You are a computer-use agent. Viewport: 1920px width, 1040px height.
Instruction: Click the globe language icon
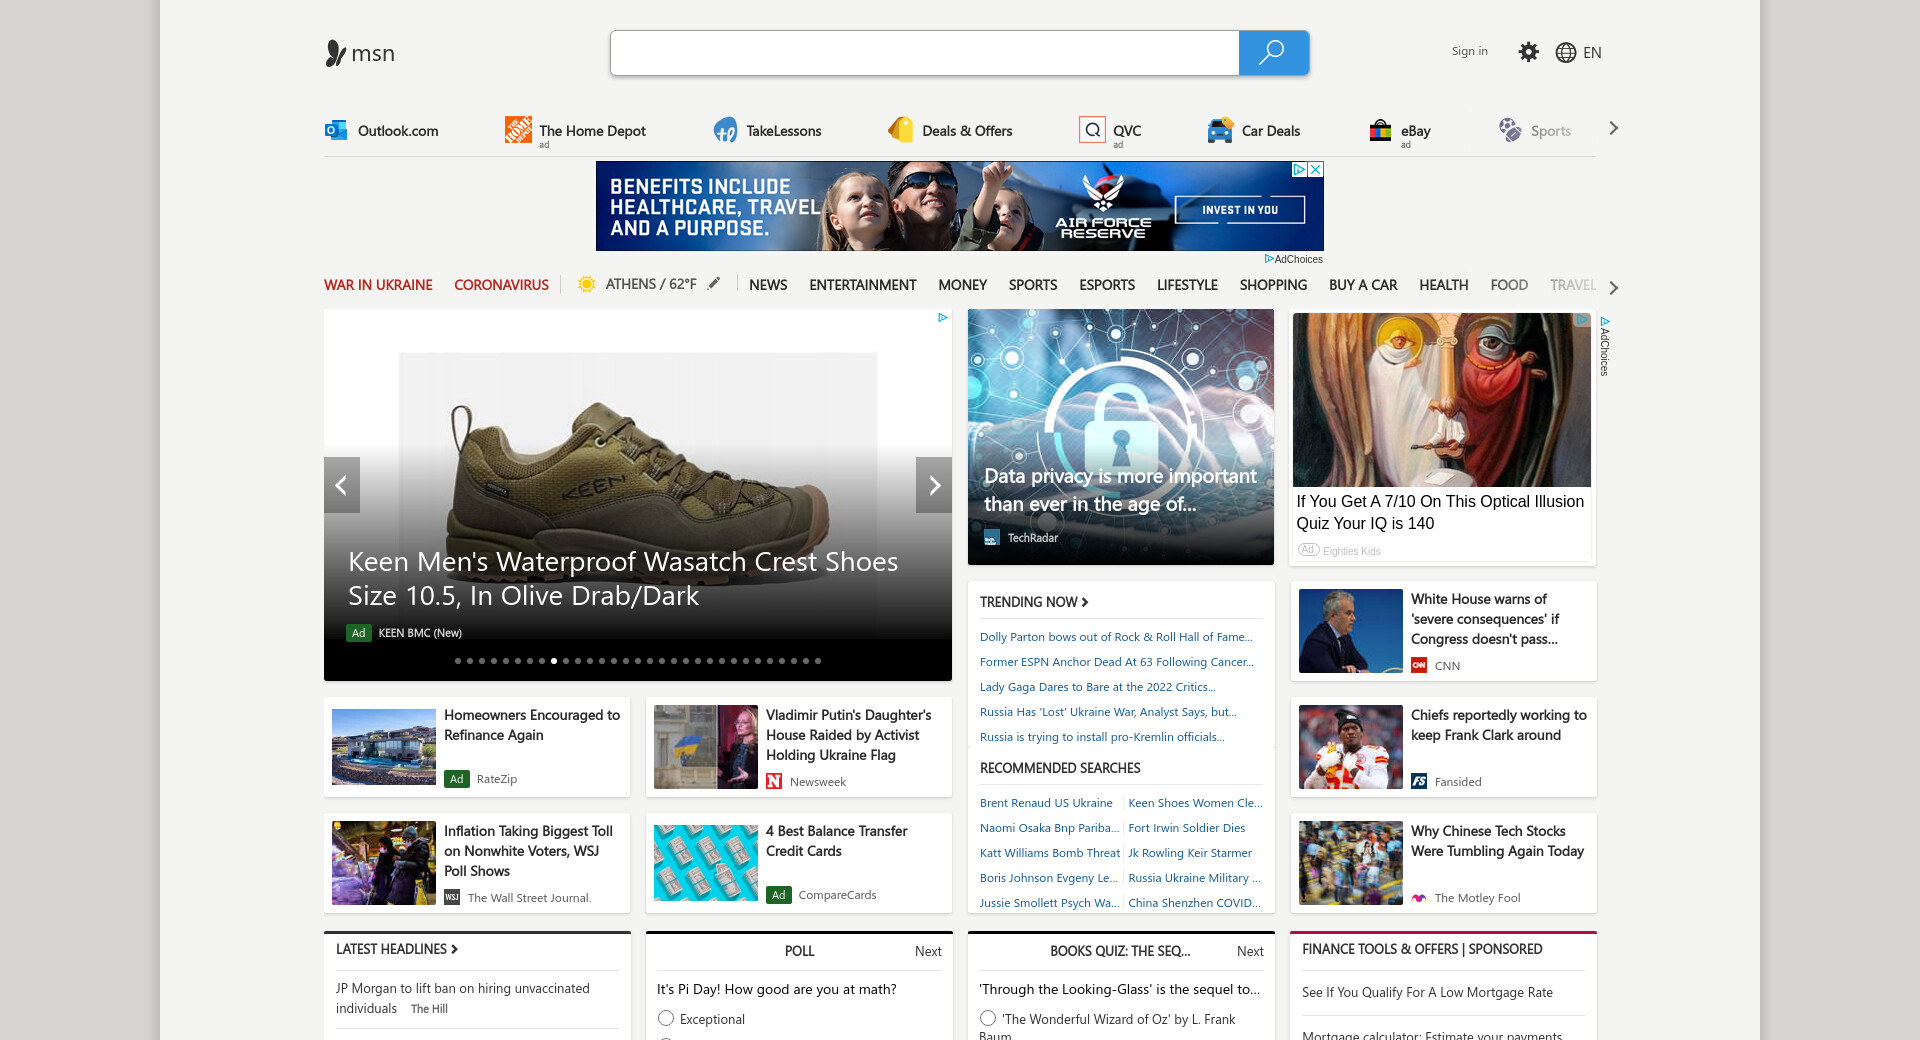pyautogui.click(x=1565, y=53)
